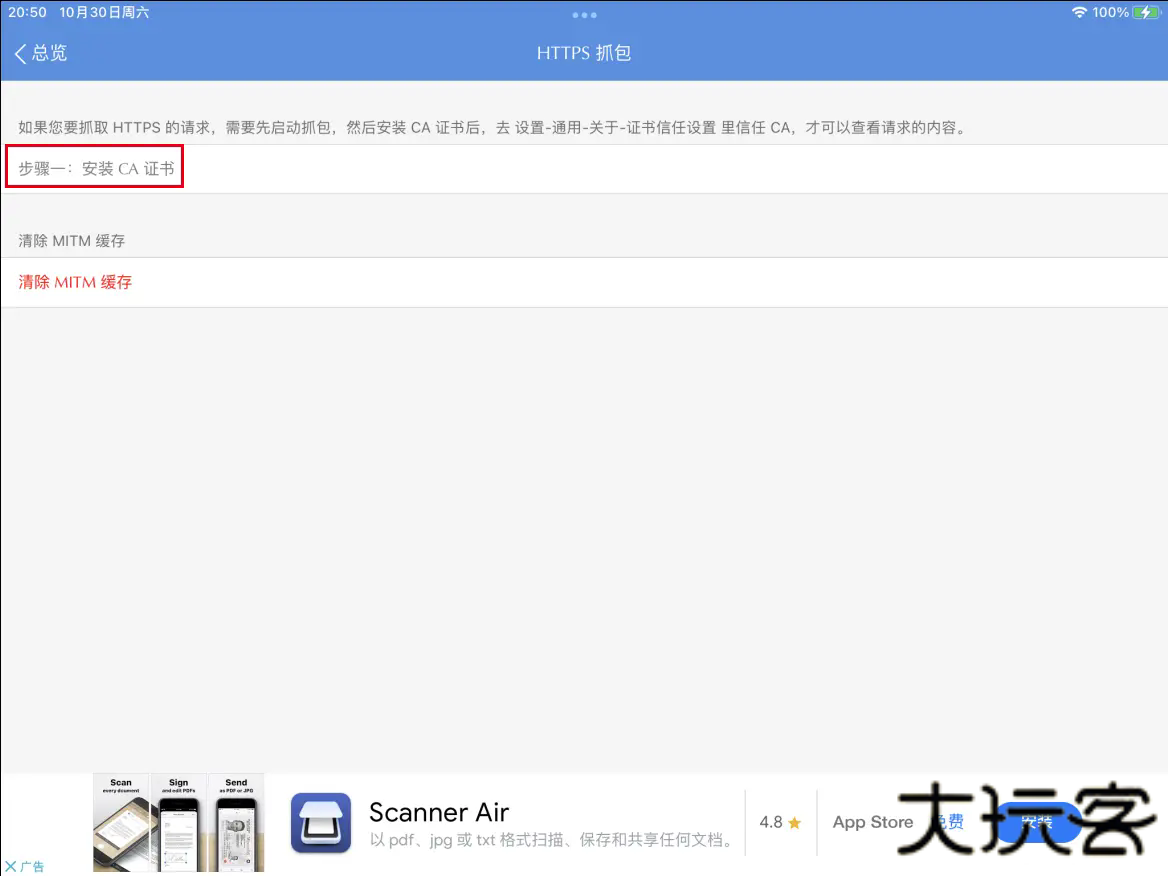The image size is (1168, 876).
Task: Tap the 安装 install pill button
Action: pyautogui.click(x=1040, y=822)
